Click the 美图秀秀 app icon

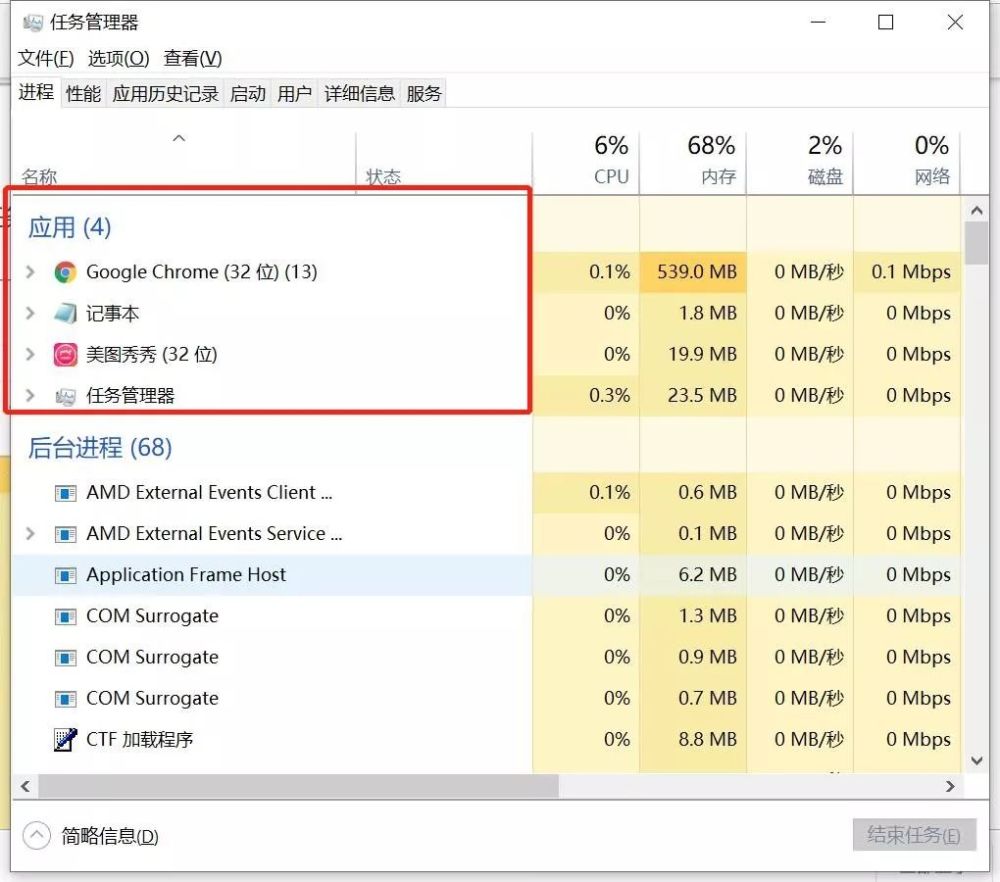[65, 355]
